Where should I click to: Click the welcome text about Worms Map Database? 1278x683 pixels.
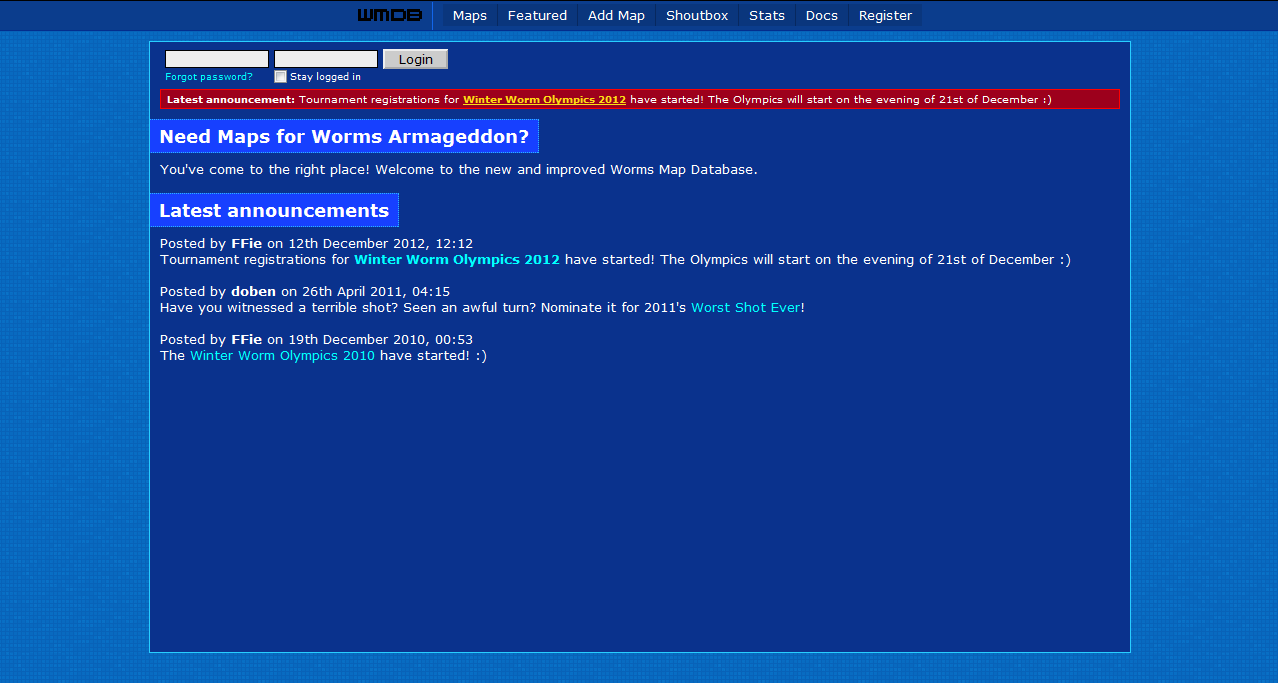click(x=459, y=169)
